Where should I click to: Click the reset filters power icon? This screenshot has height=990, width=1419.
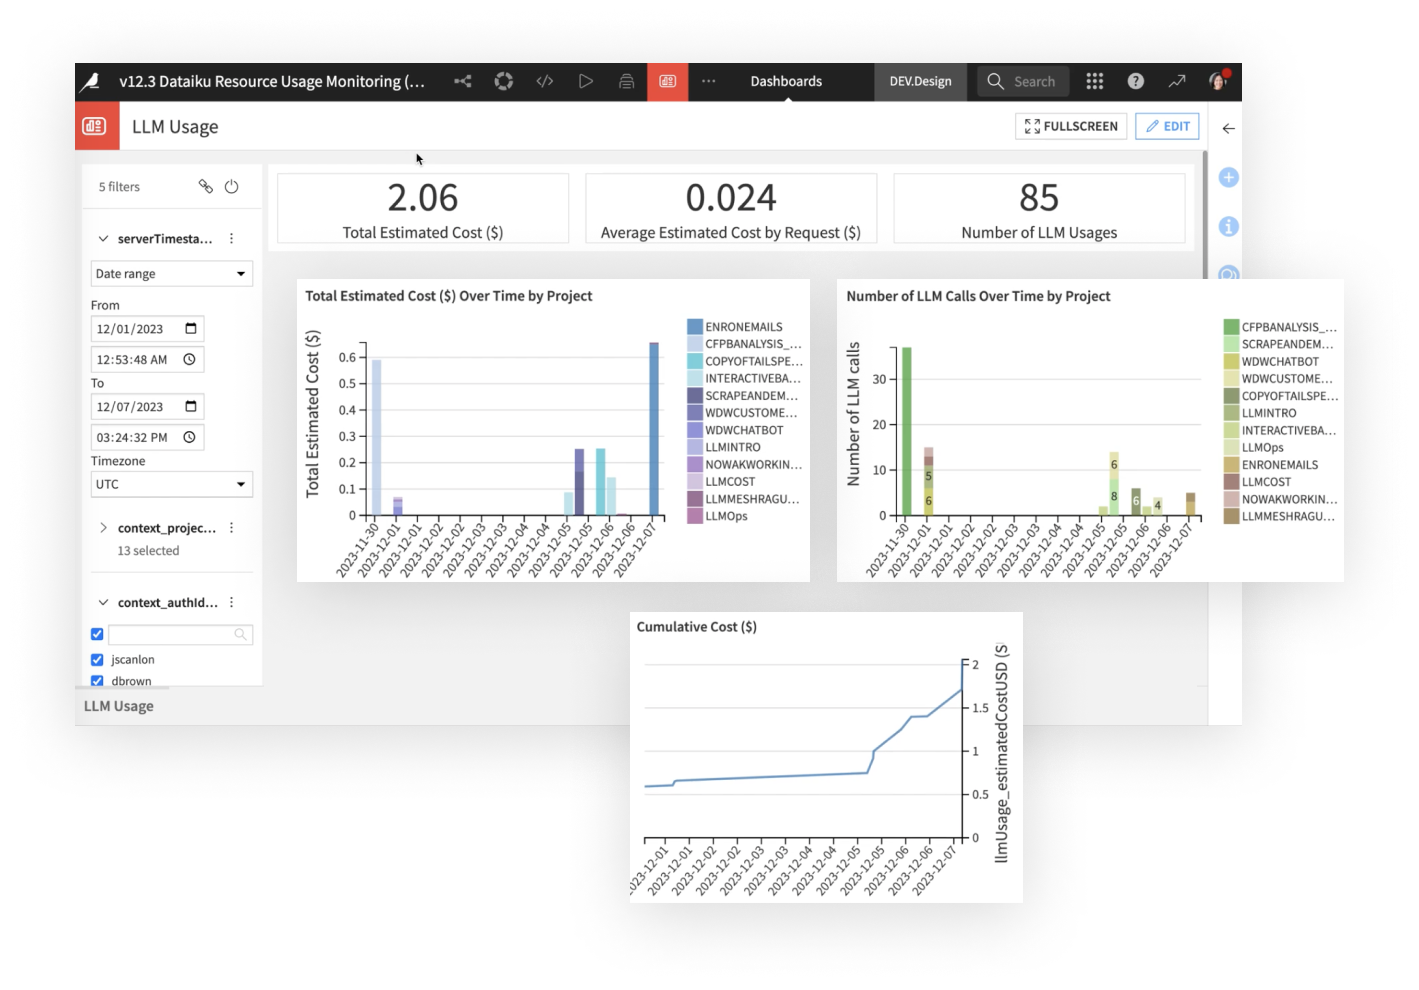tap(232, 187)
